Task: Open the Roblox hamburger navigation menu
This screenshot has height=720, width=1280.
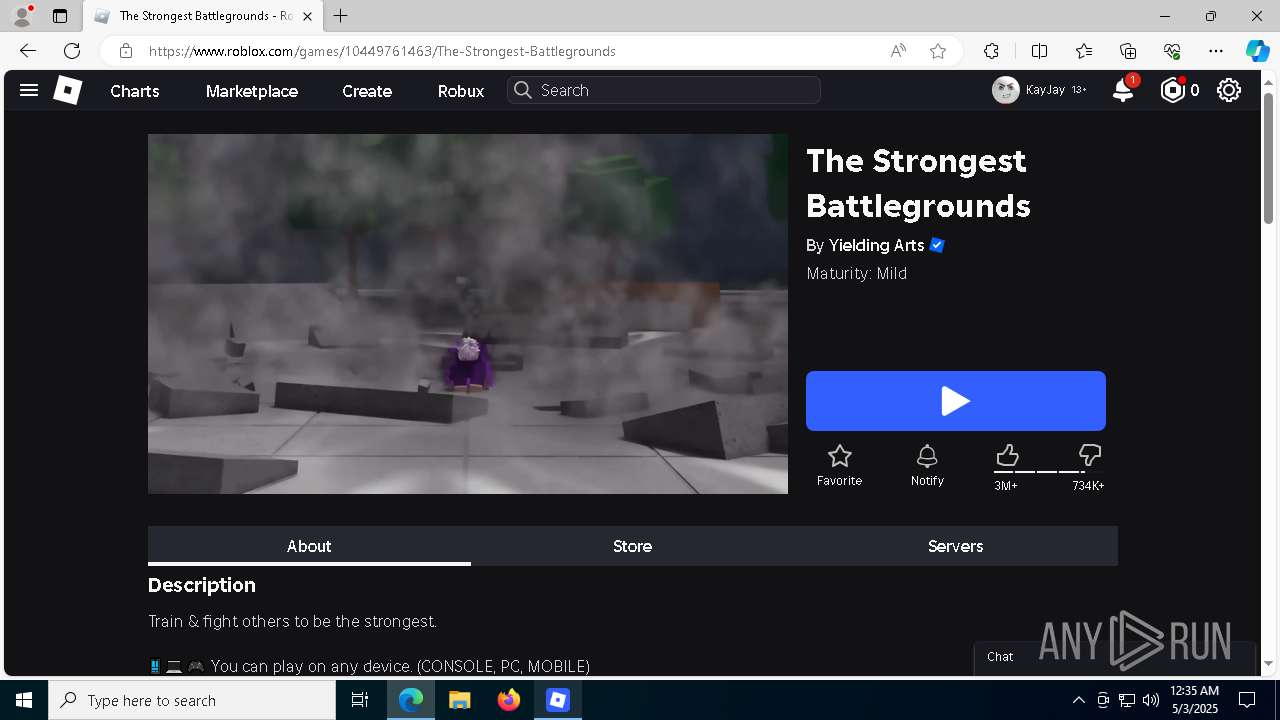Action: click(29, 91)
